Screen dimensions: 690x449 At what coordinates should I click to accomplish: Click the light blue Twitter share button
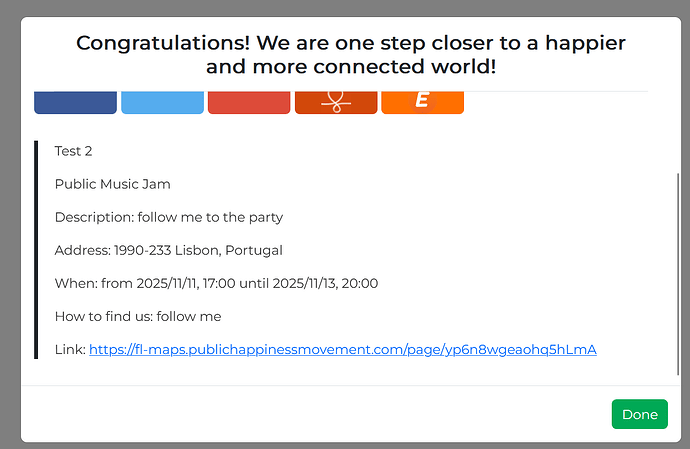pos(162,102)
